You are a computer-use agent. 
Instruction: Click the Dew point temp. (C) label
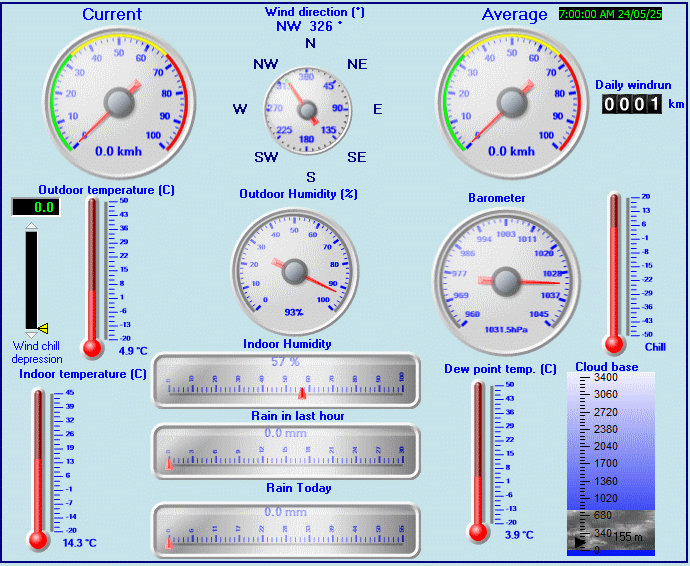[x=500, y=369]
